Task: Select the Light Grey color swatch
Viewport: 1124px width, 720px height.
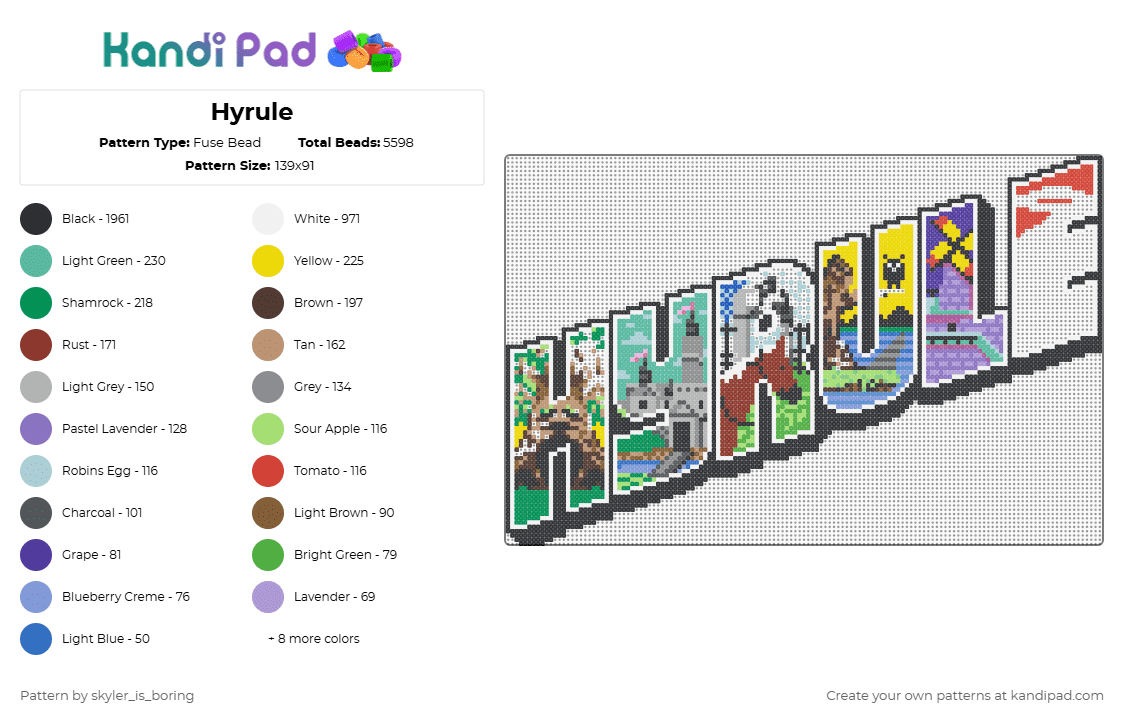Action: point(36,387)
